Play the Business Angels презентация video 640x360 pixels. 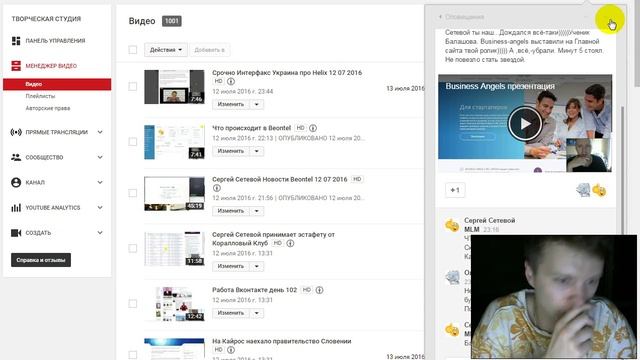coord(525,124)
